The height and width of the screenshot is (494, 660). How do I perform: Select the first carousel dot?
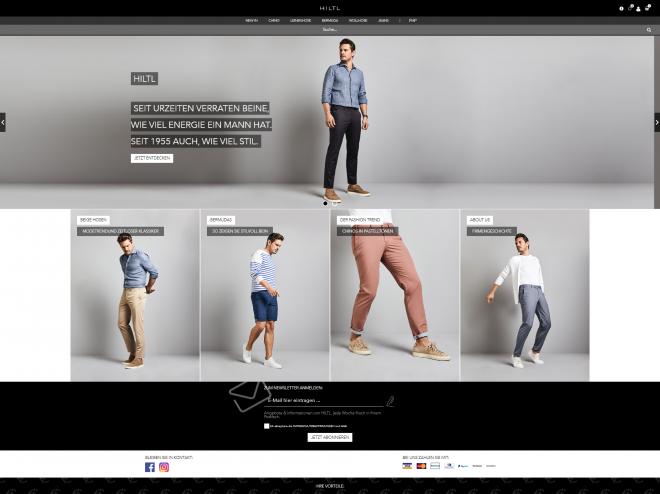(325, 203)
